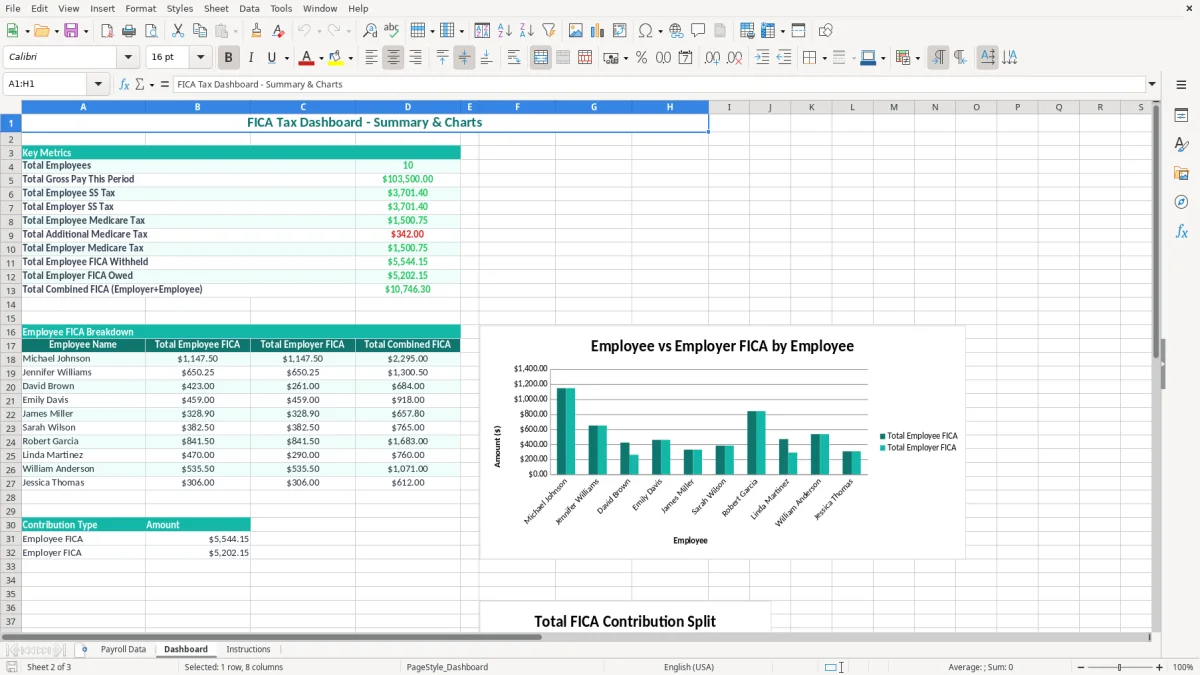Apply red font color swatch

pos(307,58)
